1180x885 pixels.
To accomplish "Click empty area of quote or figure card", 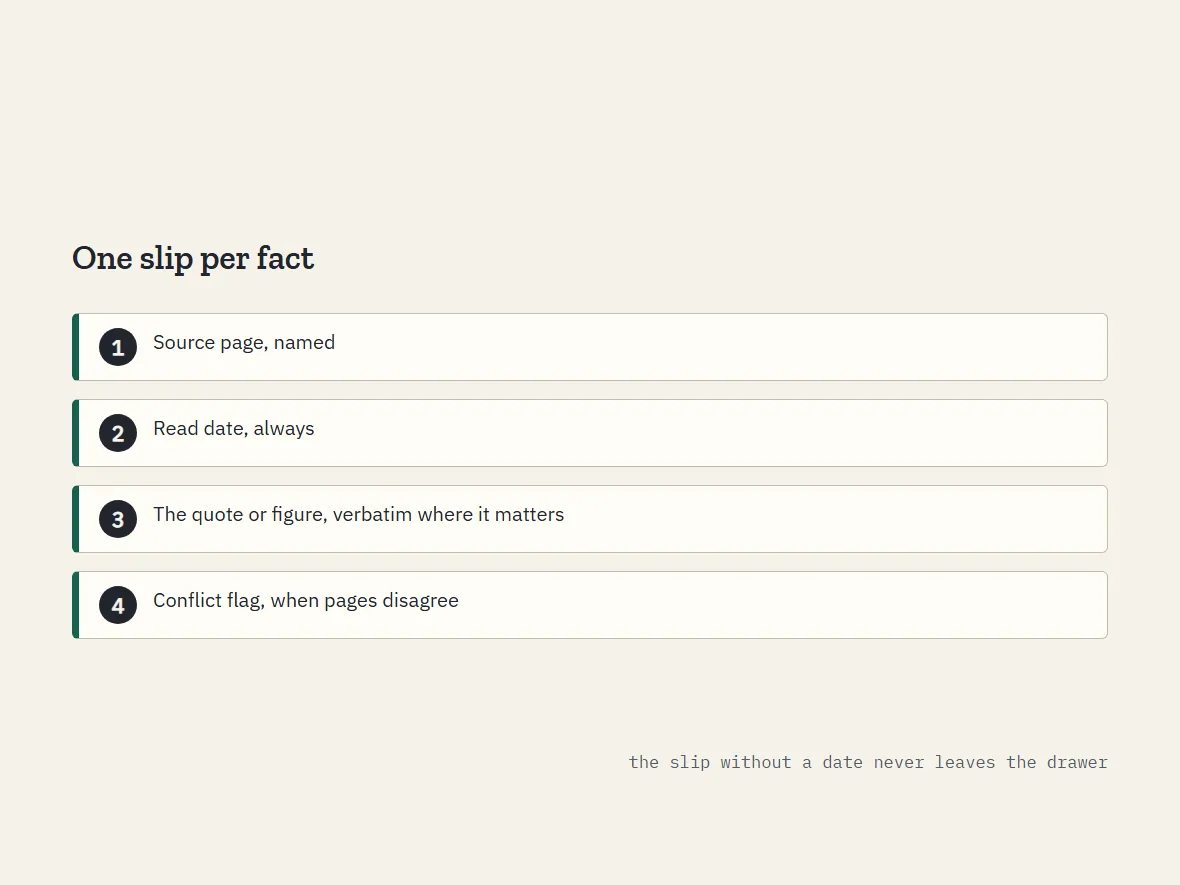I will (828, 519).
